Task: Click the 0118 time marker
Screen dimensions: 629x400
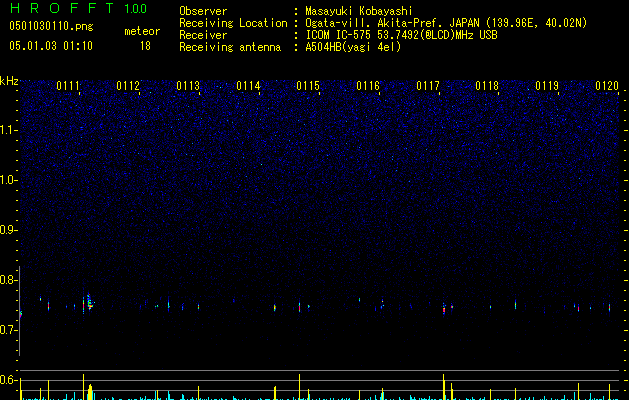Action: [x=487, y=86]
